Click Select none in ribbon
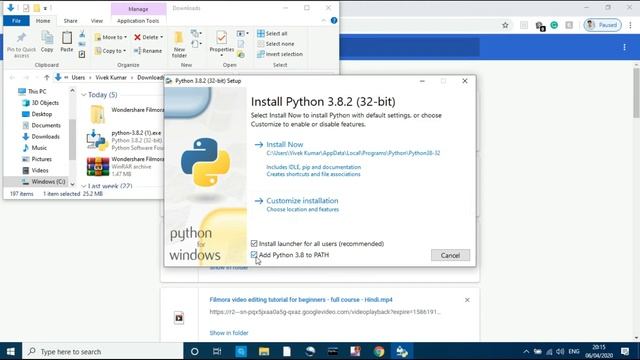 (x=276, y=44)
